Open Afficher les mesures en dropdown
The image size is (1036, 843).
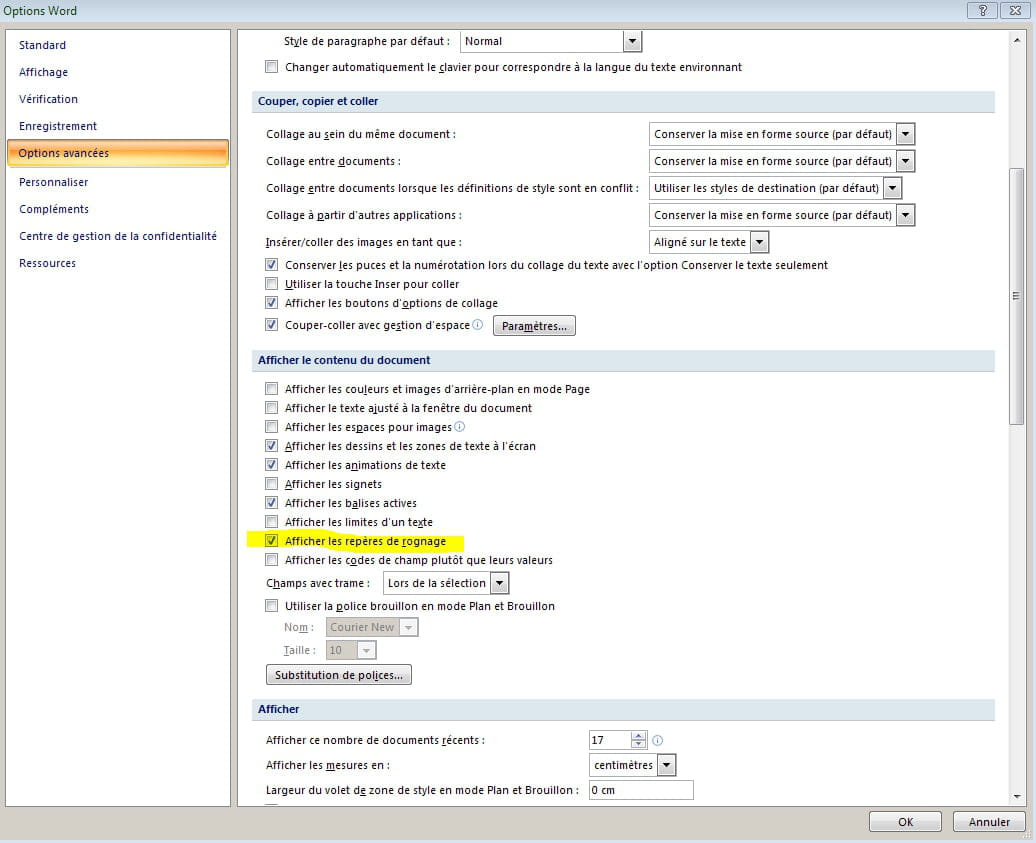tap(667, 765)
